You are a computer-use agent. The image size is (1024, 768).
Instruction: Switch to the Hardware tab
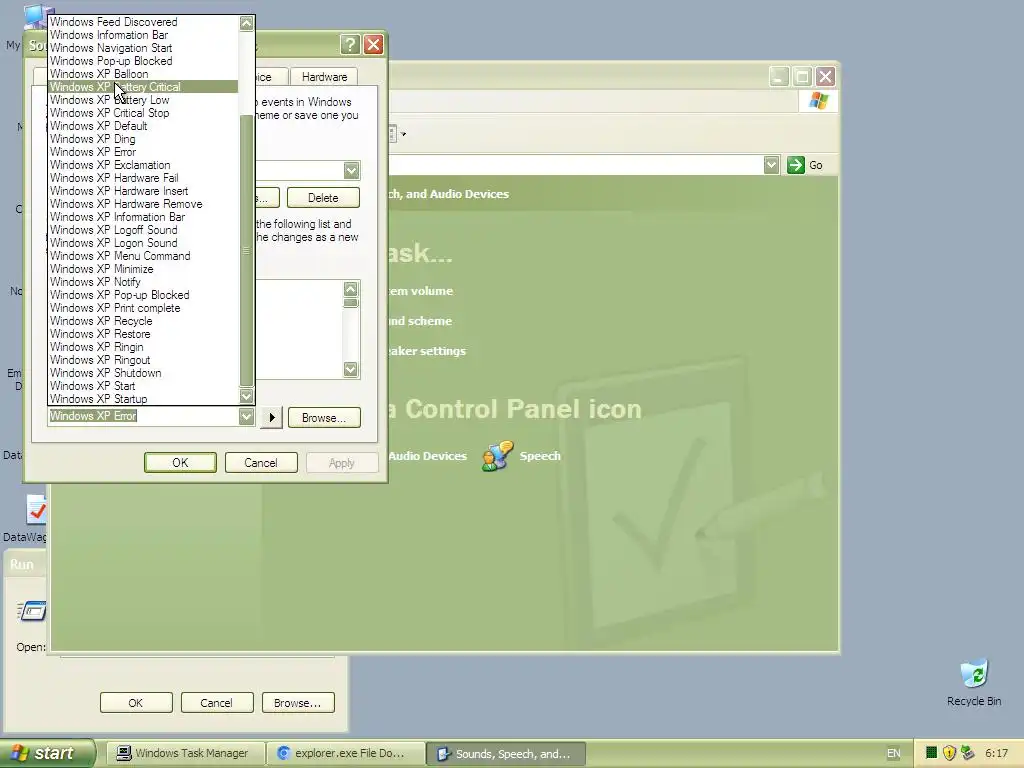coord(324,77)
